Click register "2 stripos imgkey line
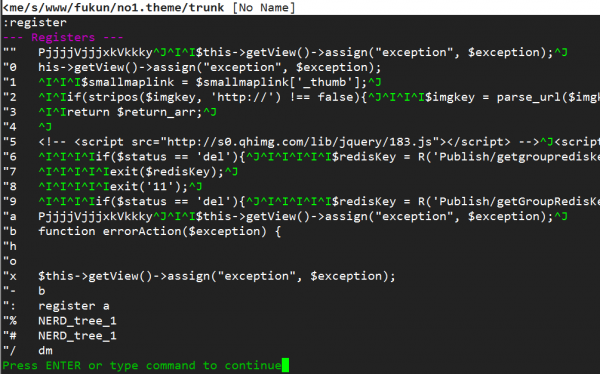The height and width of the screenshot is (374, 600). 319,97
